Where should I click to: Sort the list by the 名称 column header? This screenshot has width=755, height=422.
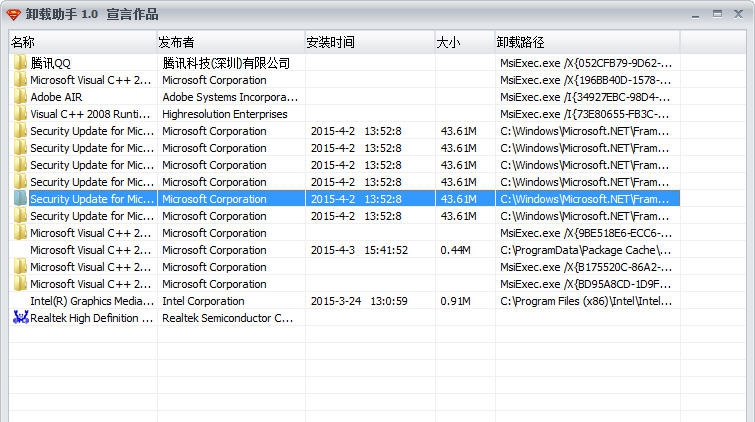click(83, 42)
